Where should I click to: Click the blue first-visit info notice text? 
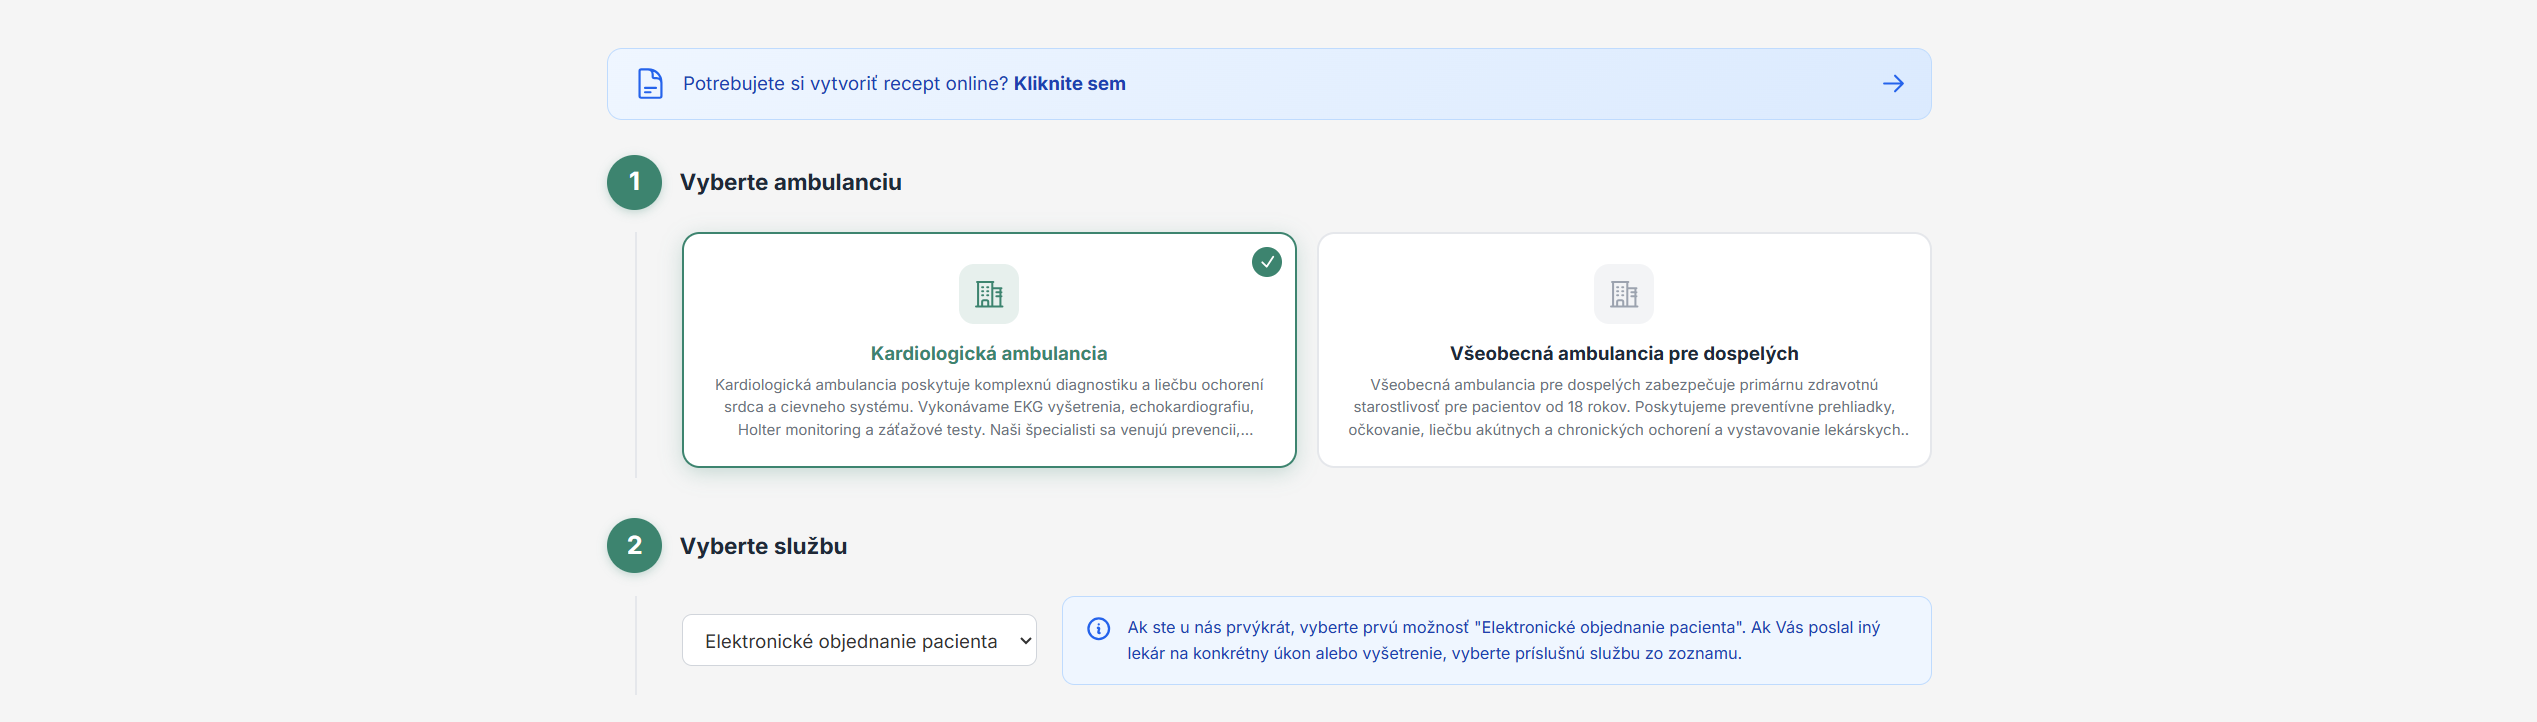click(1502, 640)
